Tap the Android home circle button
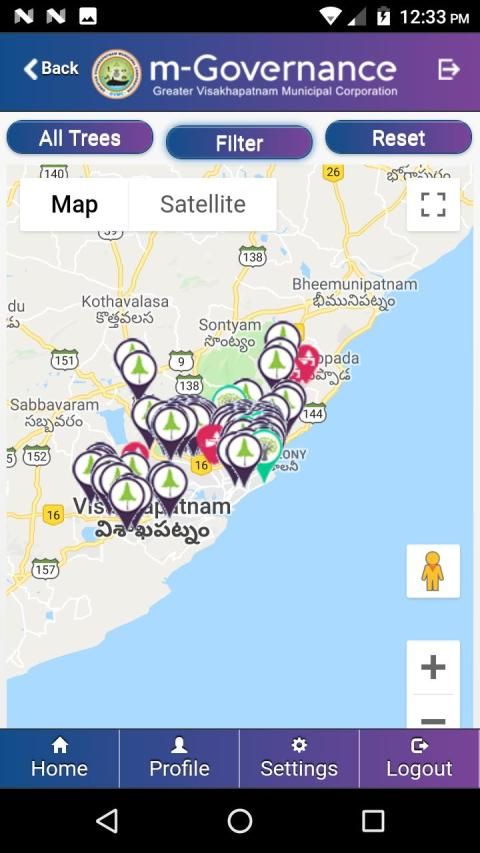This screenshot has height=853, width=480. tap(239, 820)
